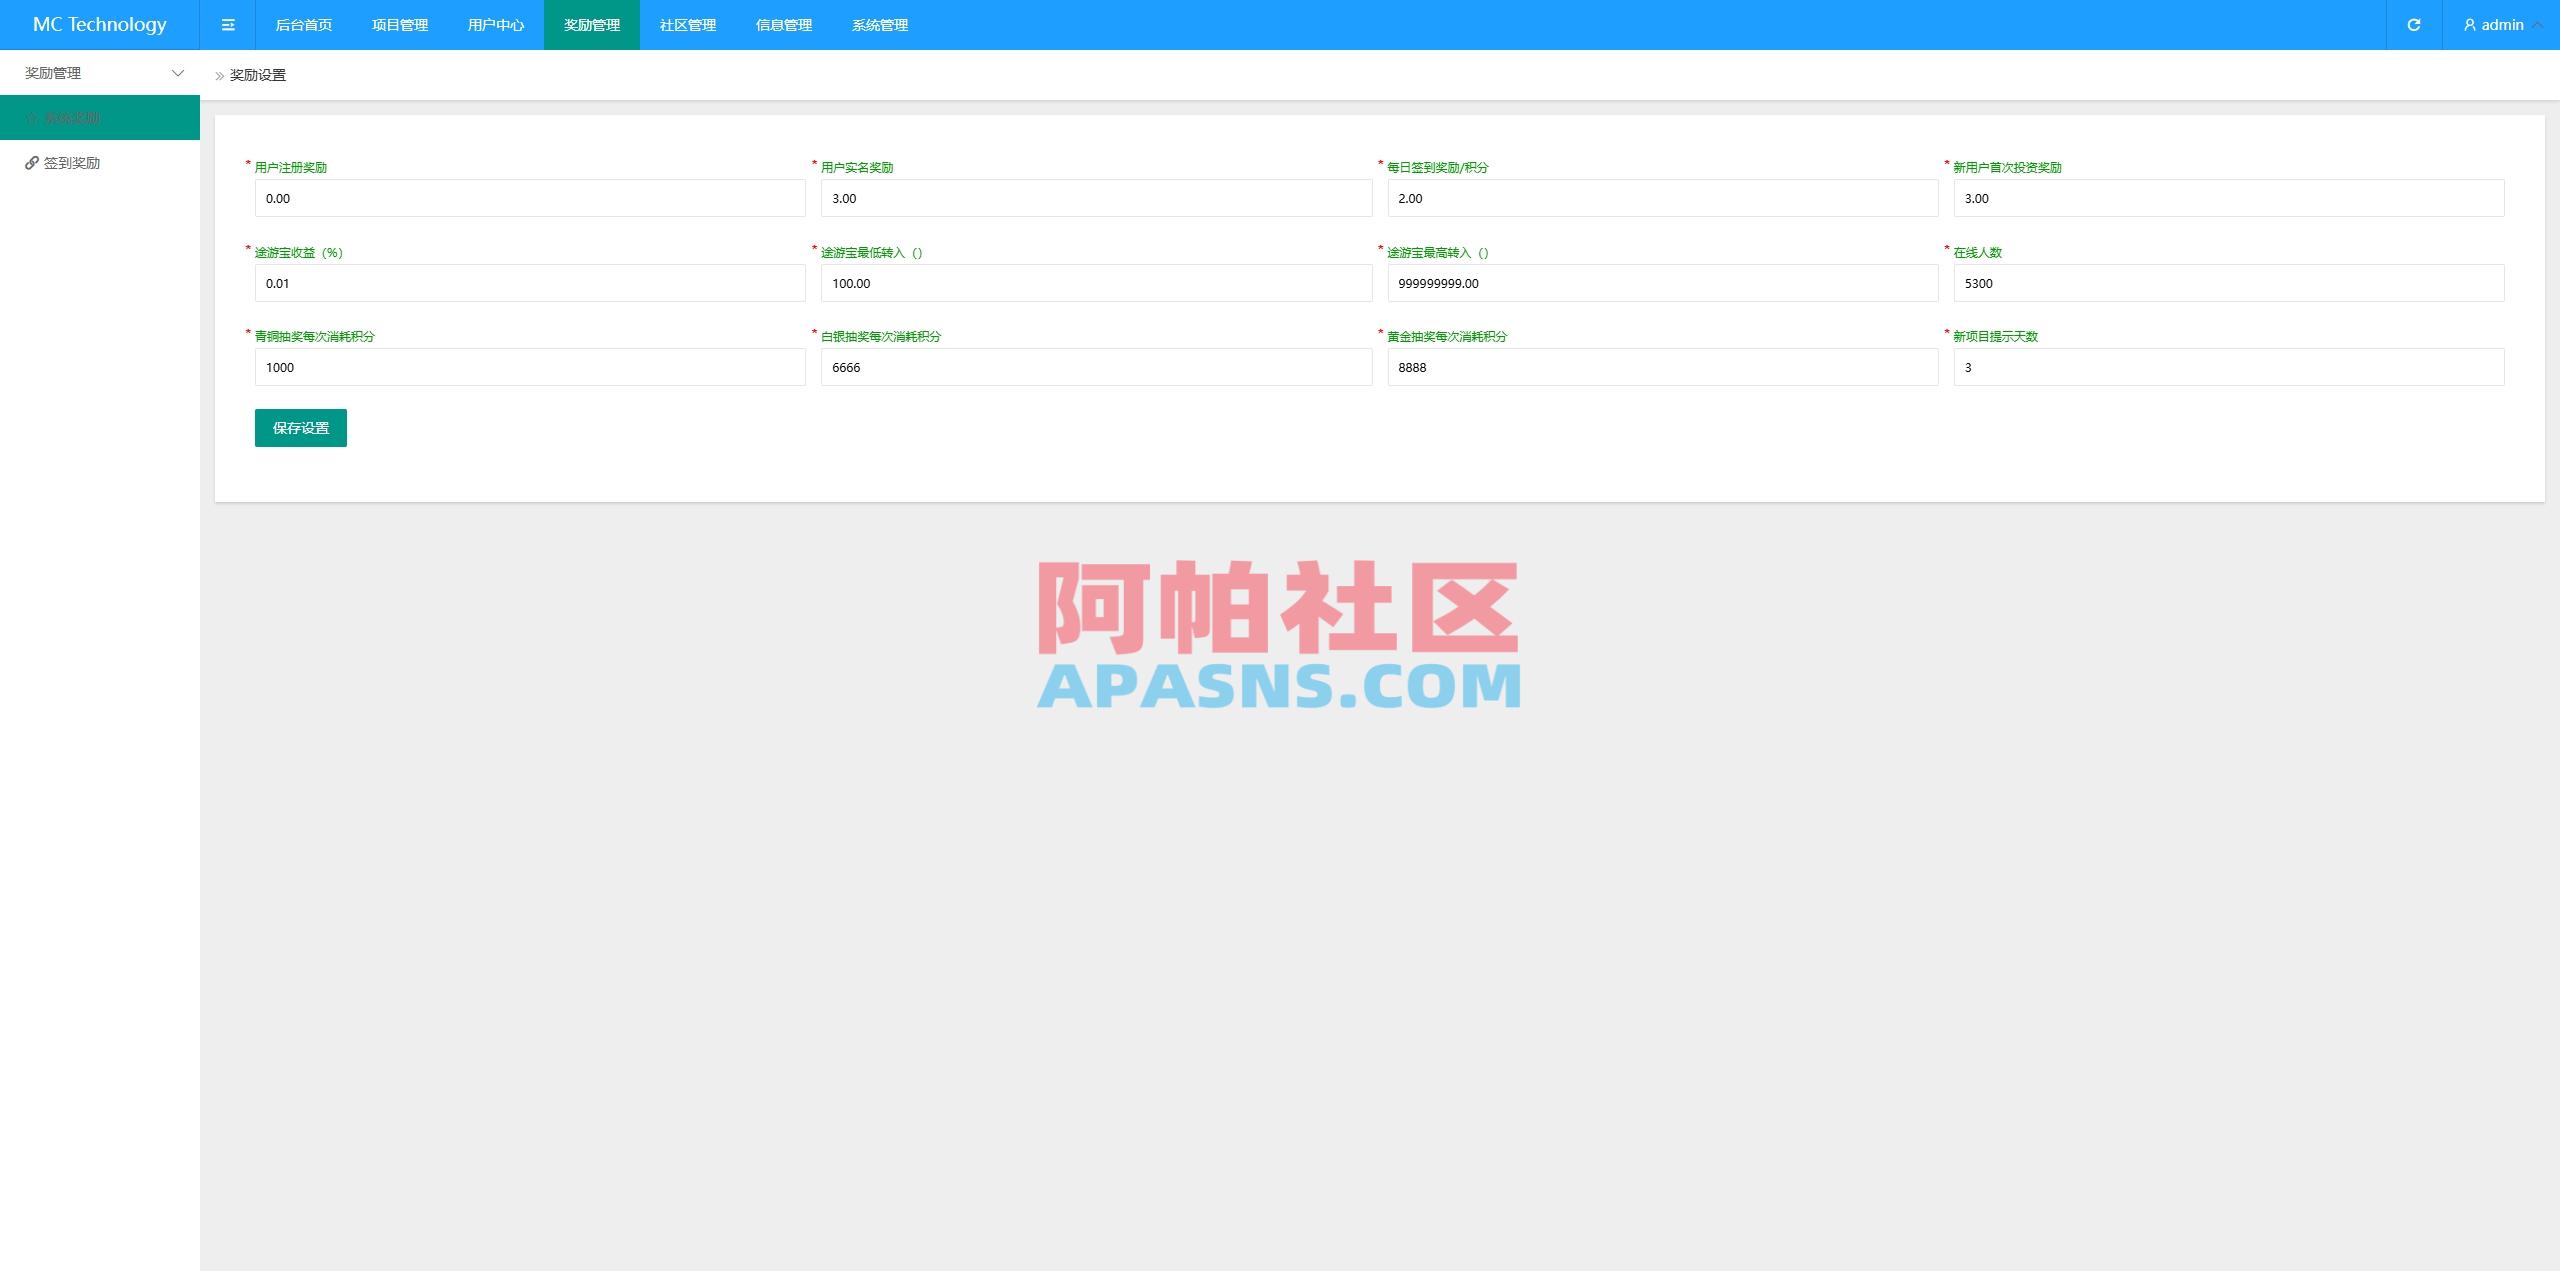Click the breadcrumb arrows before 奖励设置

[220, 74]
